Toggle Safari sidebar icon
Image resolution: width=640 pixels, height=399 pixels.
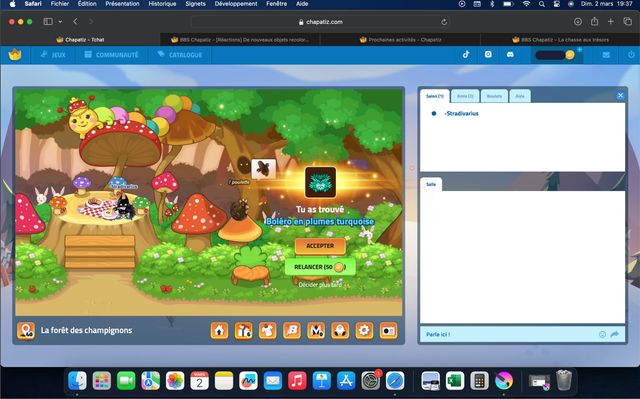48,22
